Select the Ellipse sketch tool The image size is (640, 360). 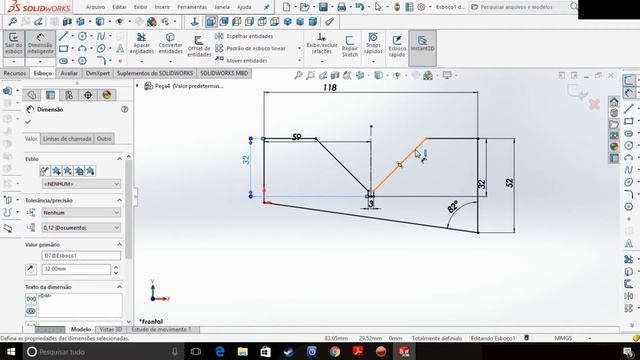tap(101, 49)
